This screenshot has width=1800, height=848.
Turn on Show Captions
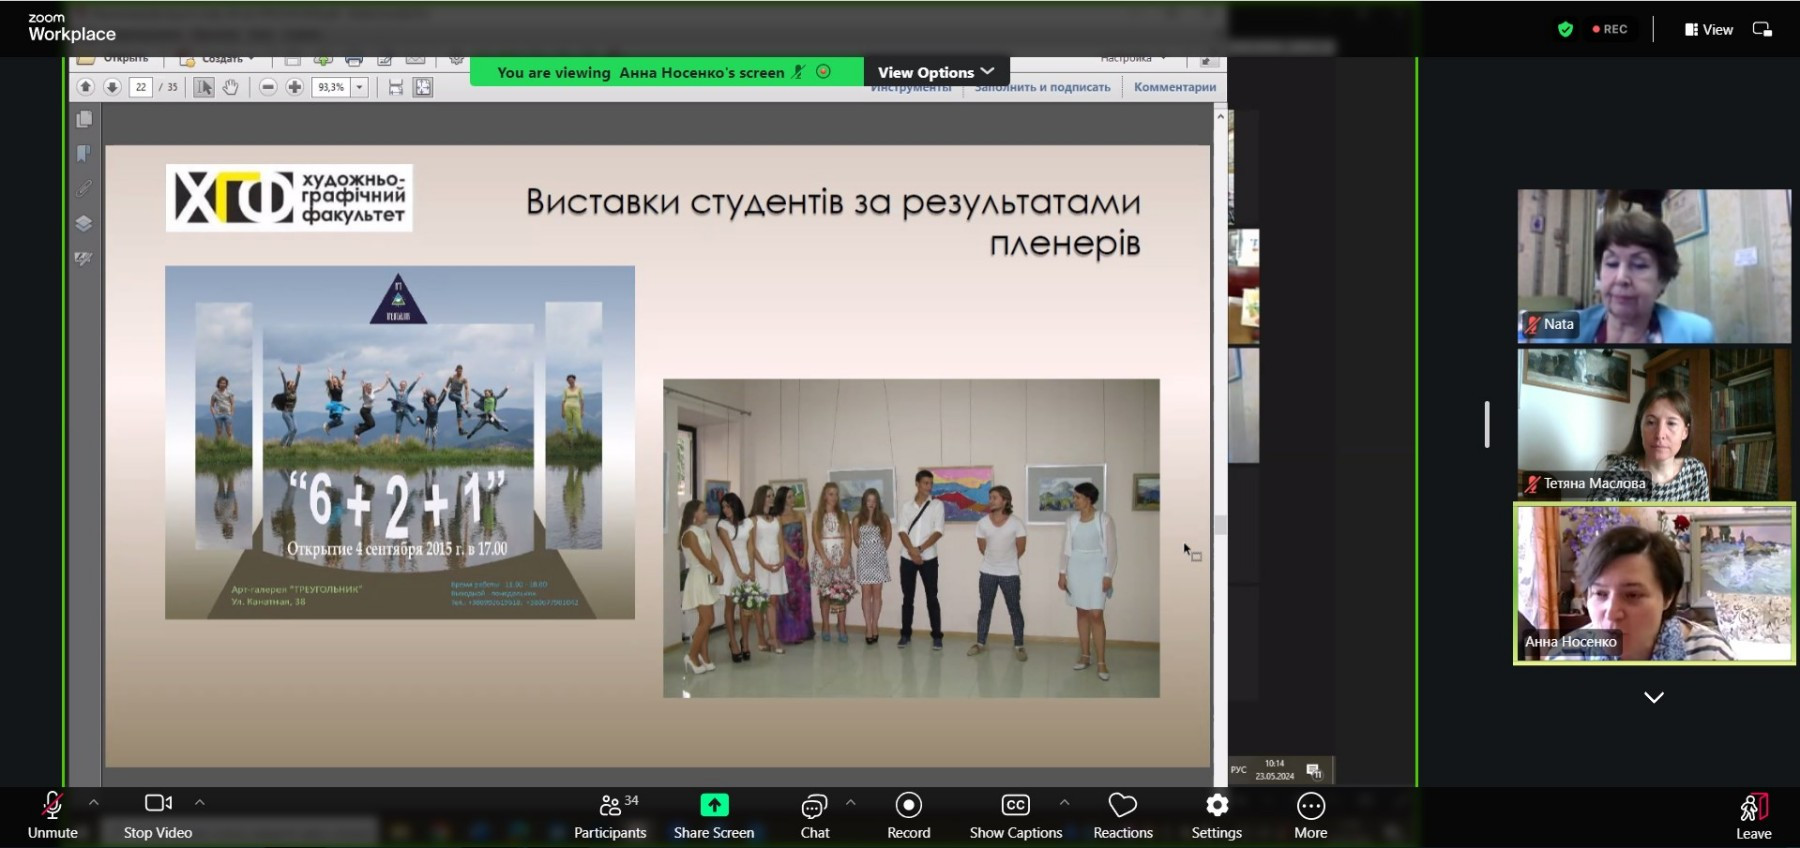pyautogui.click(x=1015, y=815)
